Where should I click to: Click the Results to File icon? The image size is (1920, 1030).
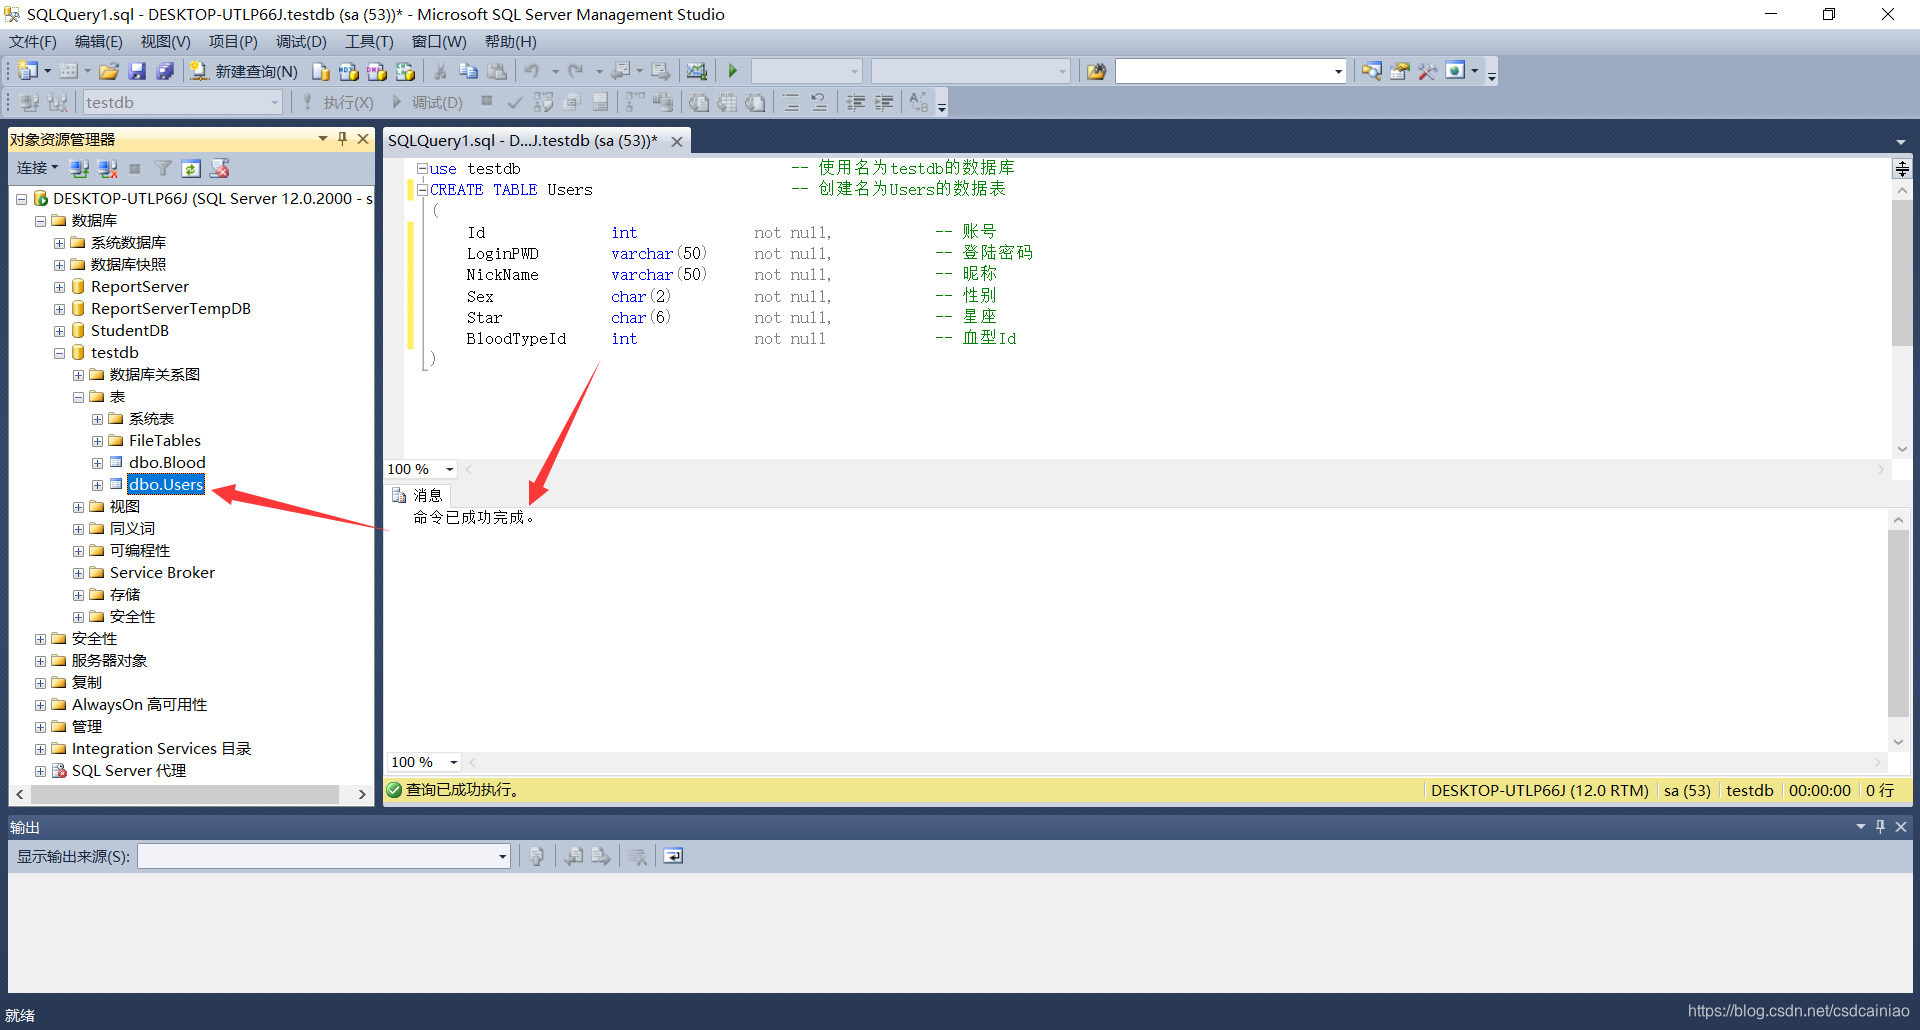(x=756, y=102)
